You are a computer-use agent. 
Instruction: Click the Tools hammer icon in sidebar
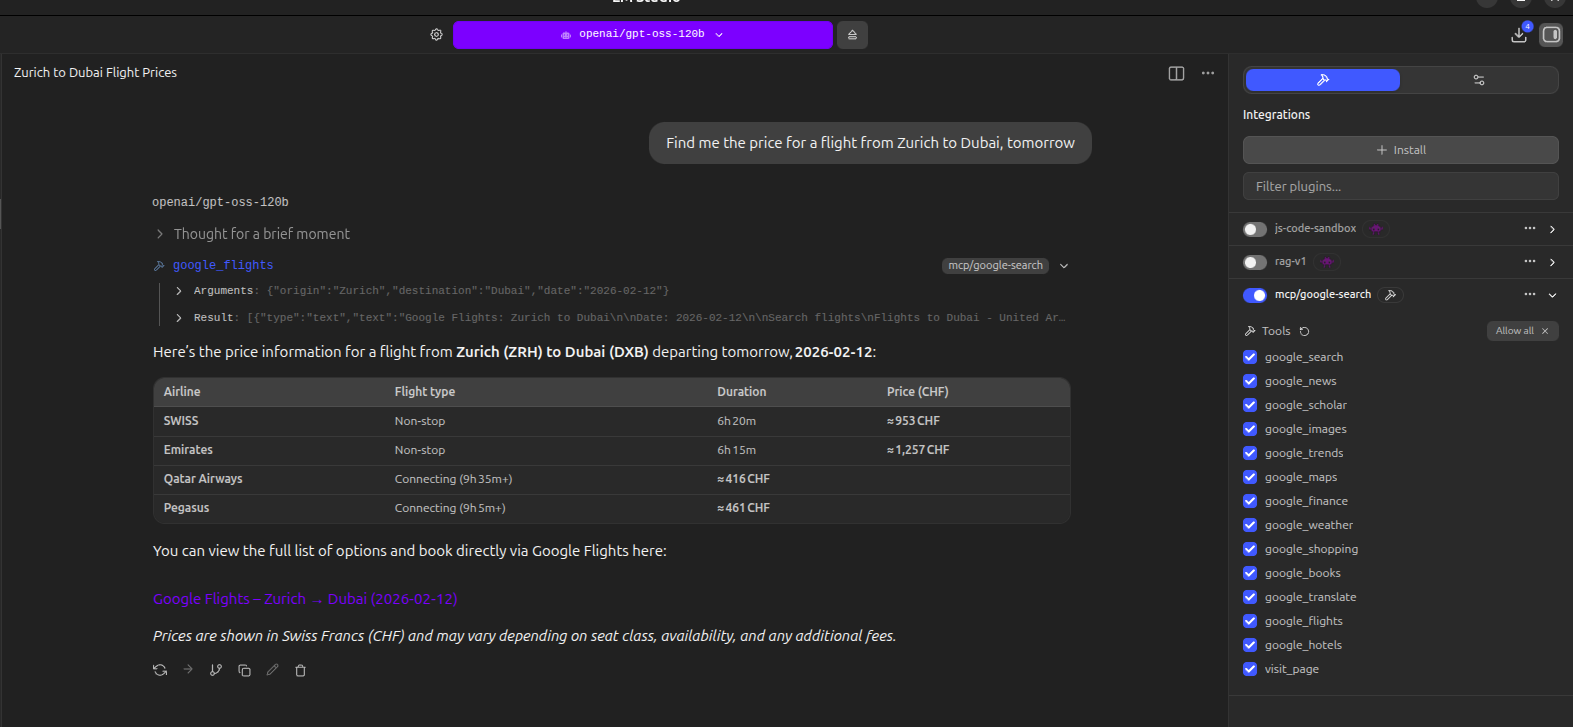point(1250,331)
